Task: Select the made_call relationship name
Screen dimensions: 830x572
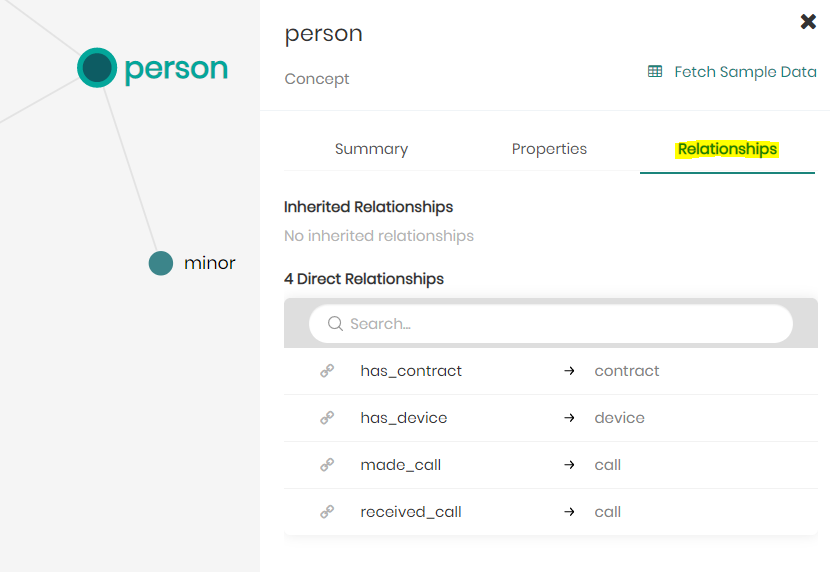Action: click(401, 465)
